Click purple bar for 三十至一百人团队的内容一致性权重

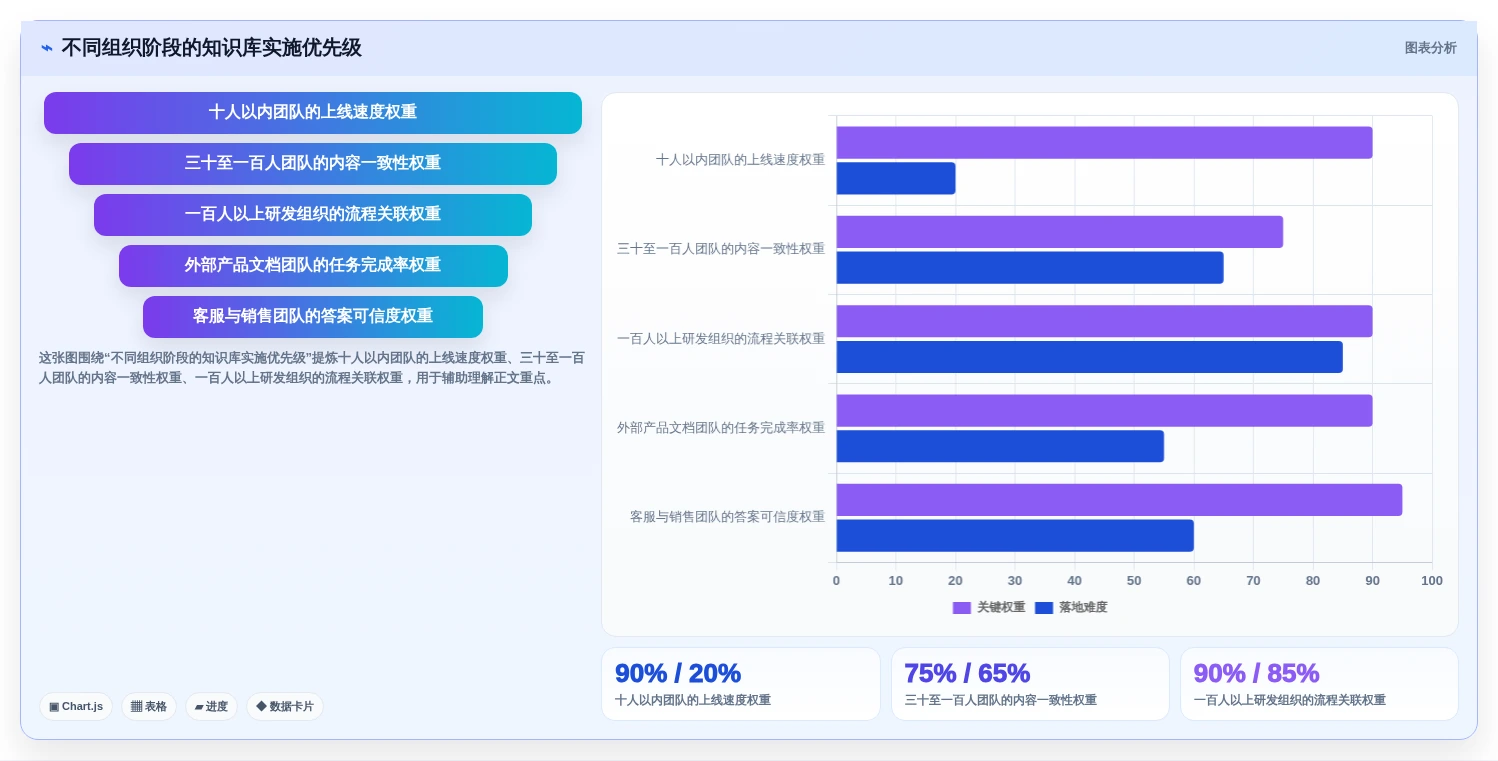pyautogui.click(x=1060, y=232)
